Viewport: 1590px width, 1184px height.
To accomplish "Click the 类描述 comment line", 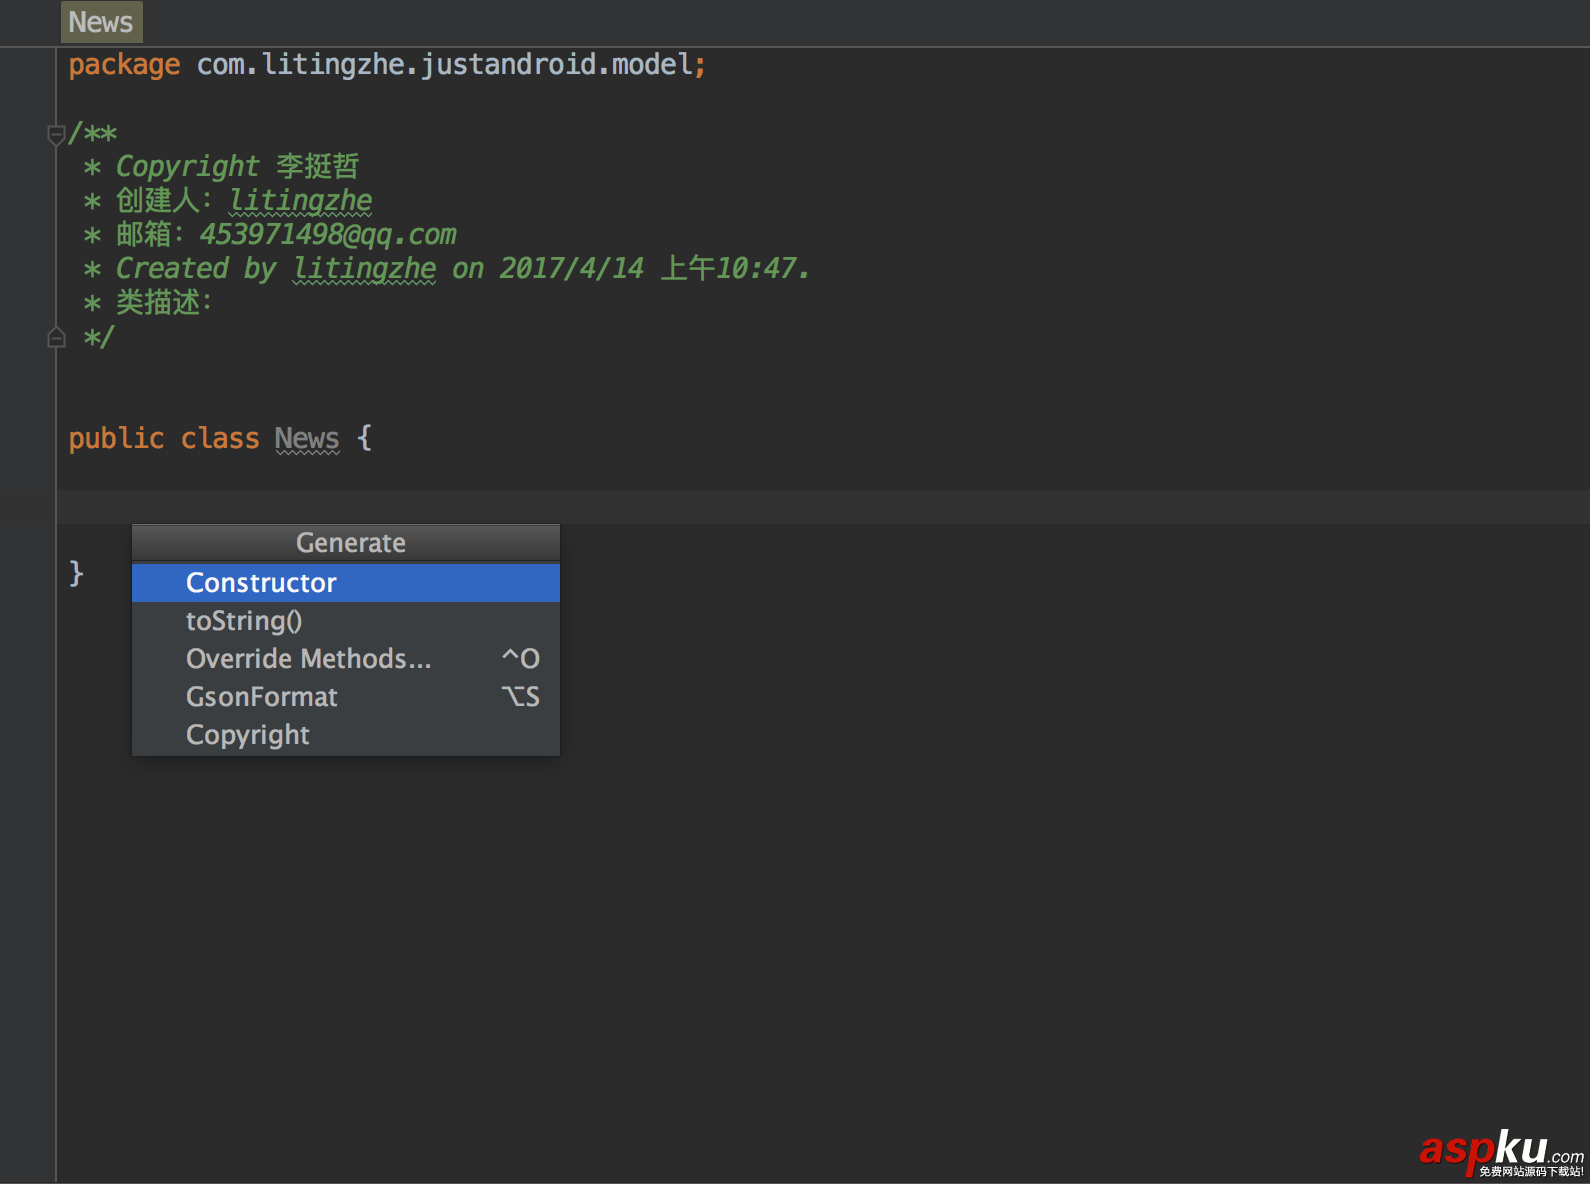I will (x=164, y=303).
